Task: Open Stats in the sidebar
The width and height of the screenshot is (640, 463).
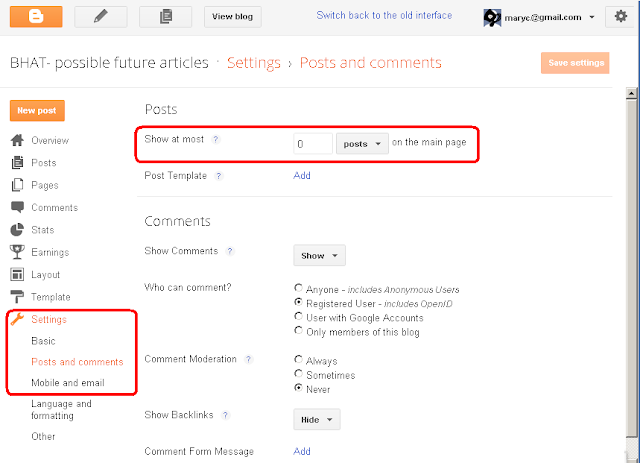Action: (43, 230)
